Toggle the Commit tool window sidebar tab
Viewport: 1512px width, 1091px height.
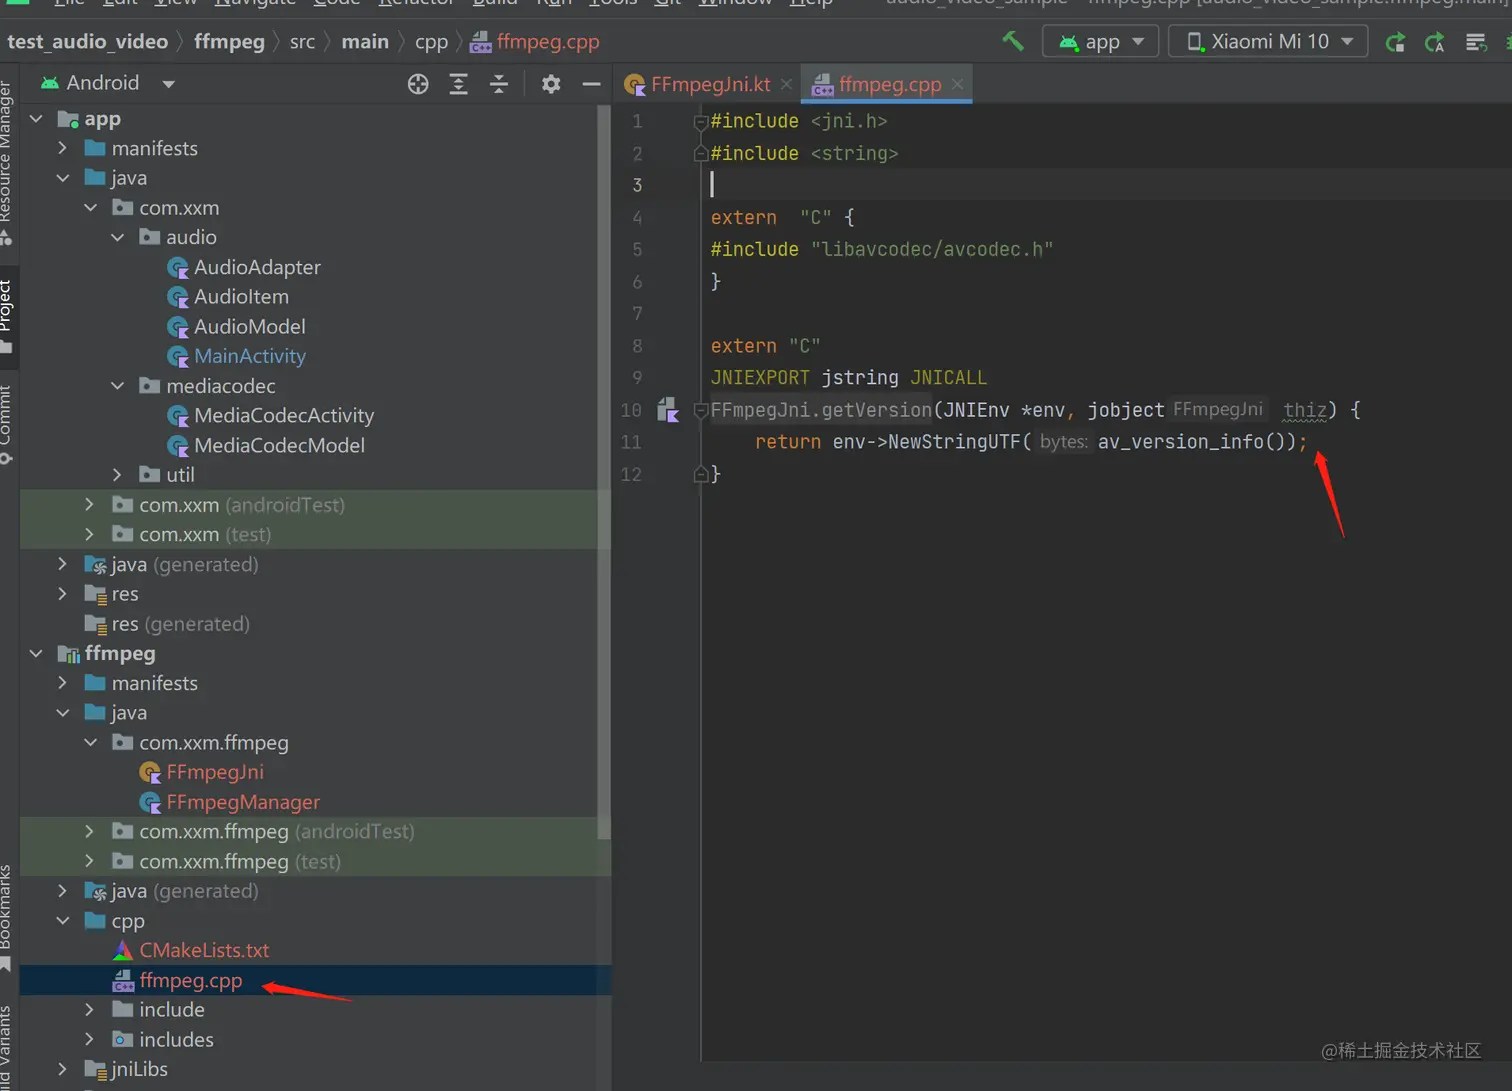tap(7, 424)
